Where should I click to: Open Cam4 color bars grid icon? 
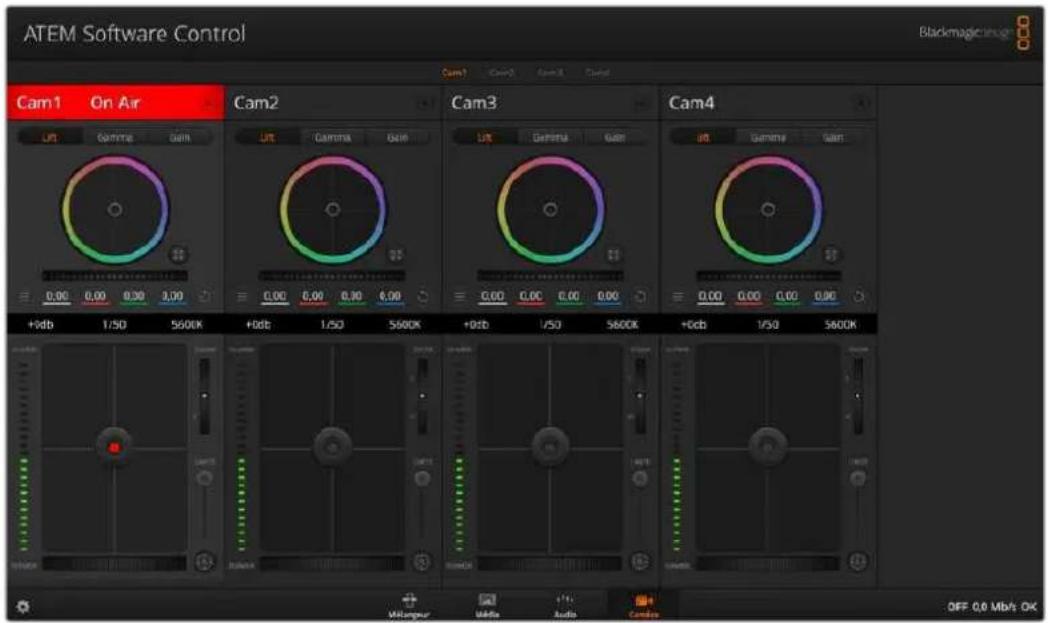(x=831, y=254)
